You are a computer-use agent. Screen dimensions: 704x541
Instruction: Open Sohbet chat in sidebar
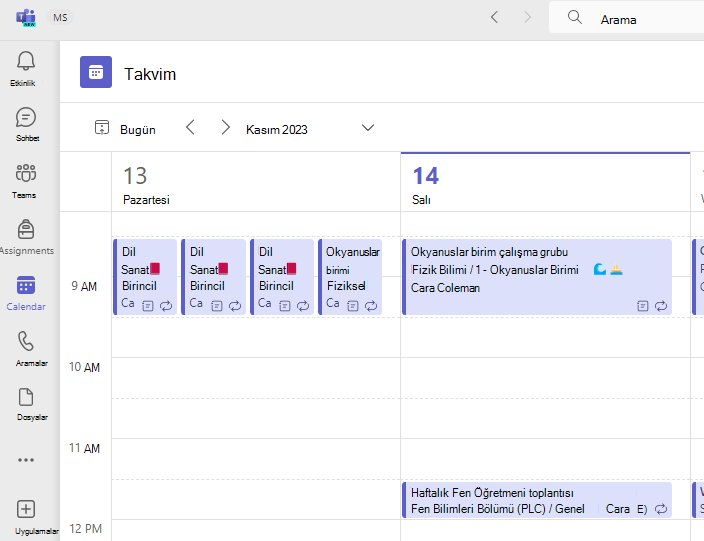click(x=26, y=117)
